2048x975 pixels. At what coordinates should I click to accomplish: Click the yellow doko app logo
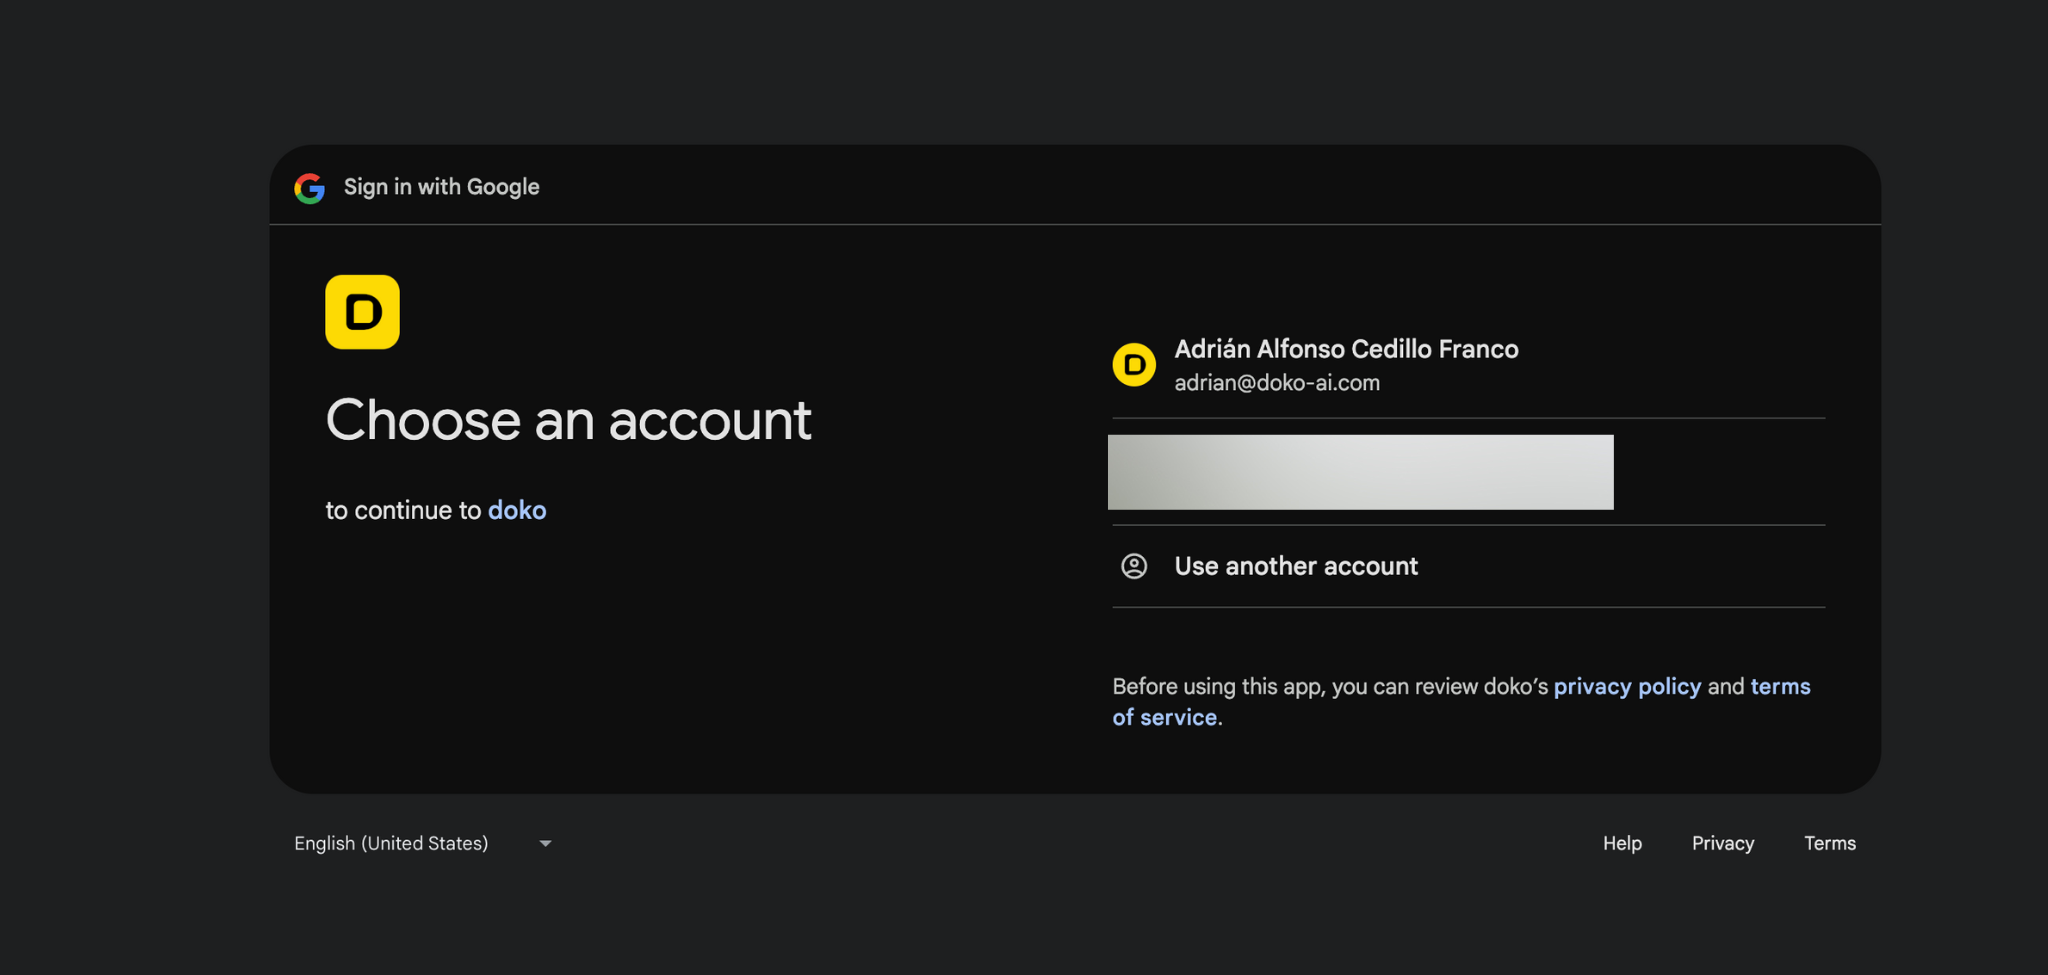pyautogui.click(x=362, y=312)
